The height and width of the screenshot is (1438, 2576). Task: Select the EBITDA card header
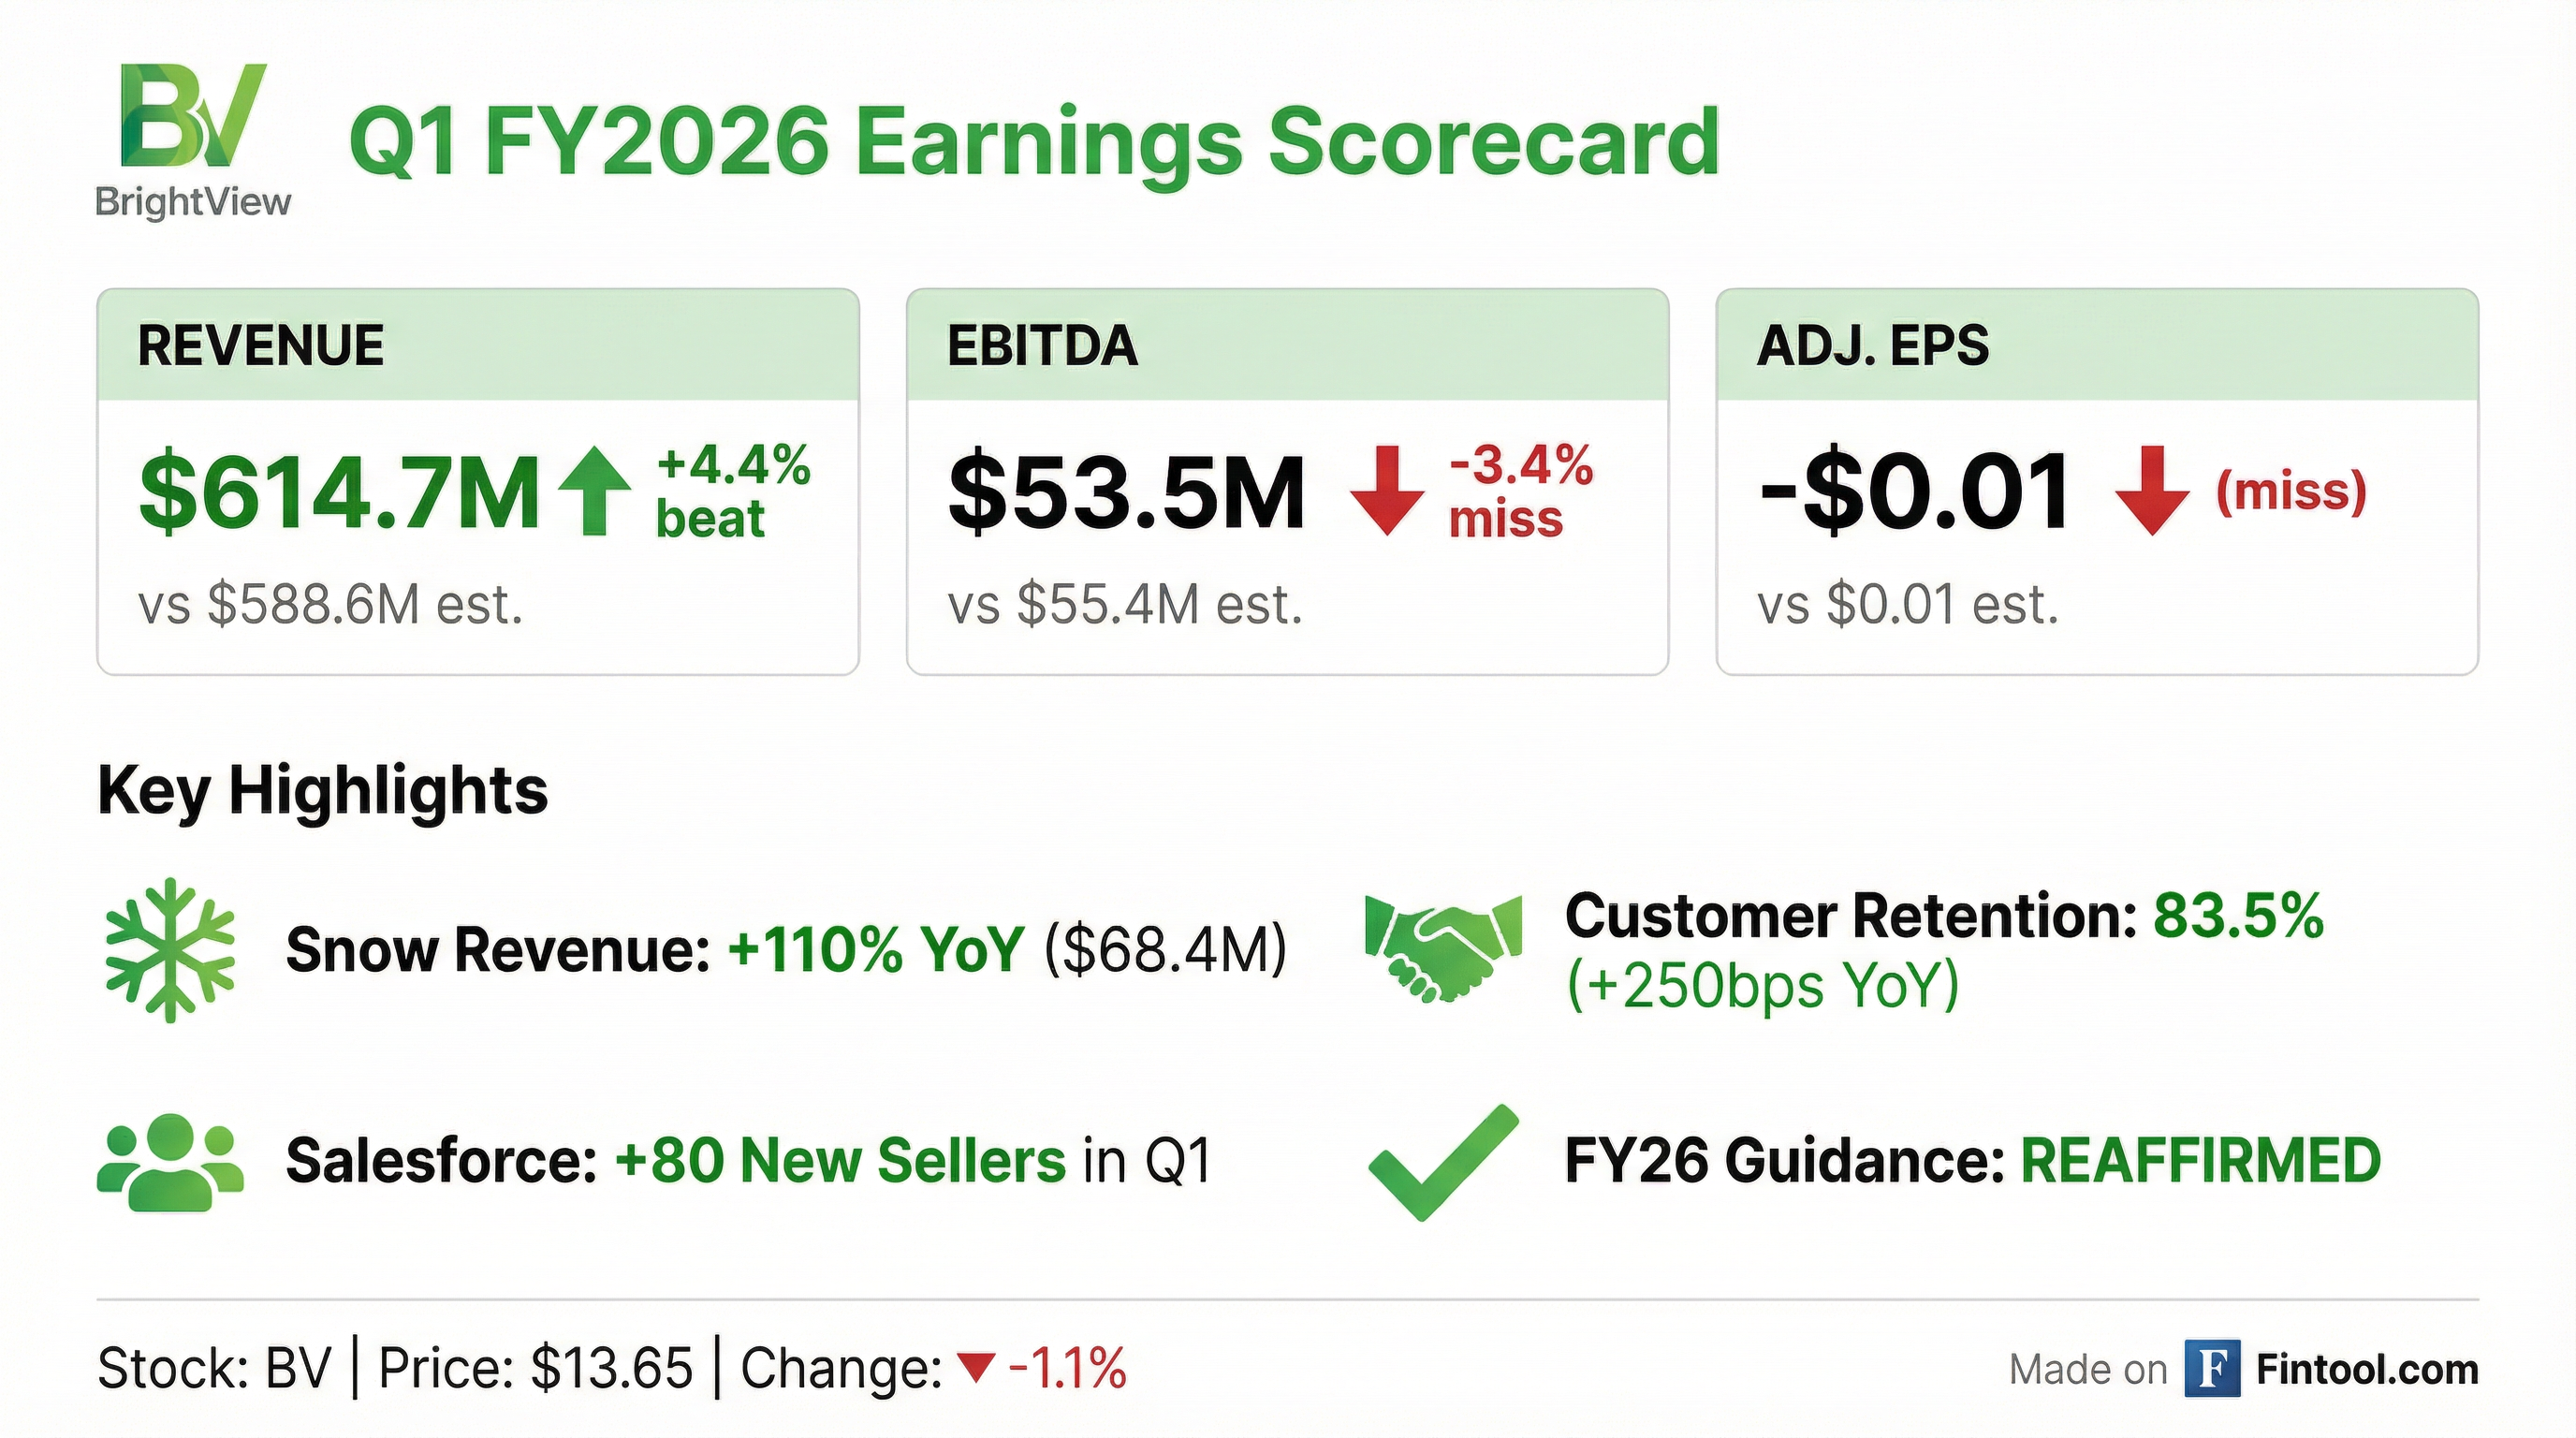click(1287, 346)
